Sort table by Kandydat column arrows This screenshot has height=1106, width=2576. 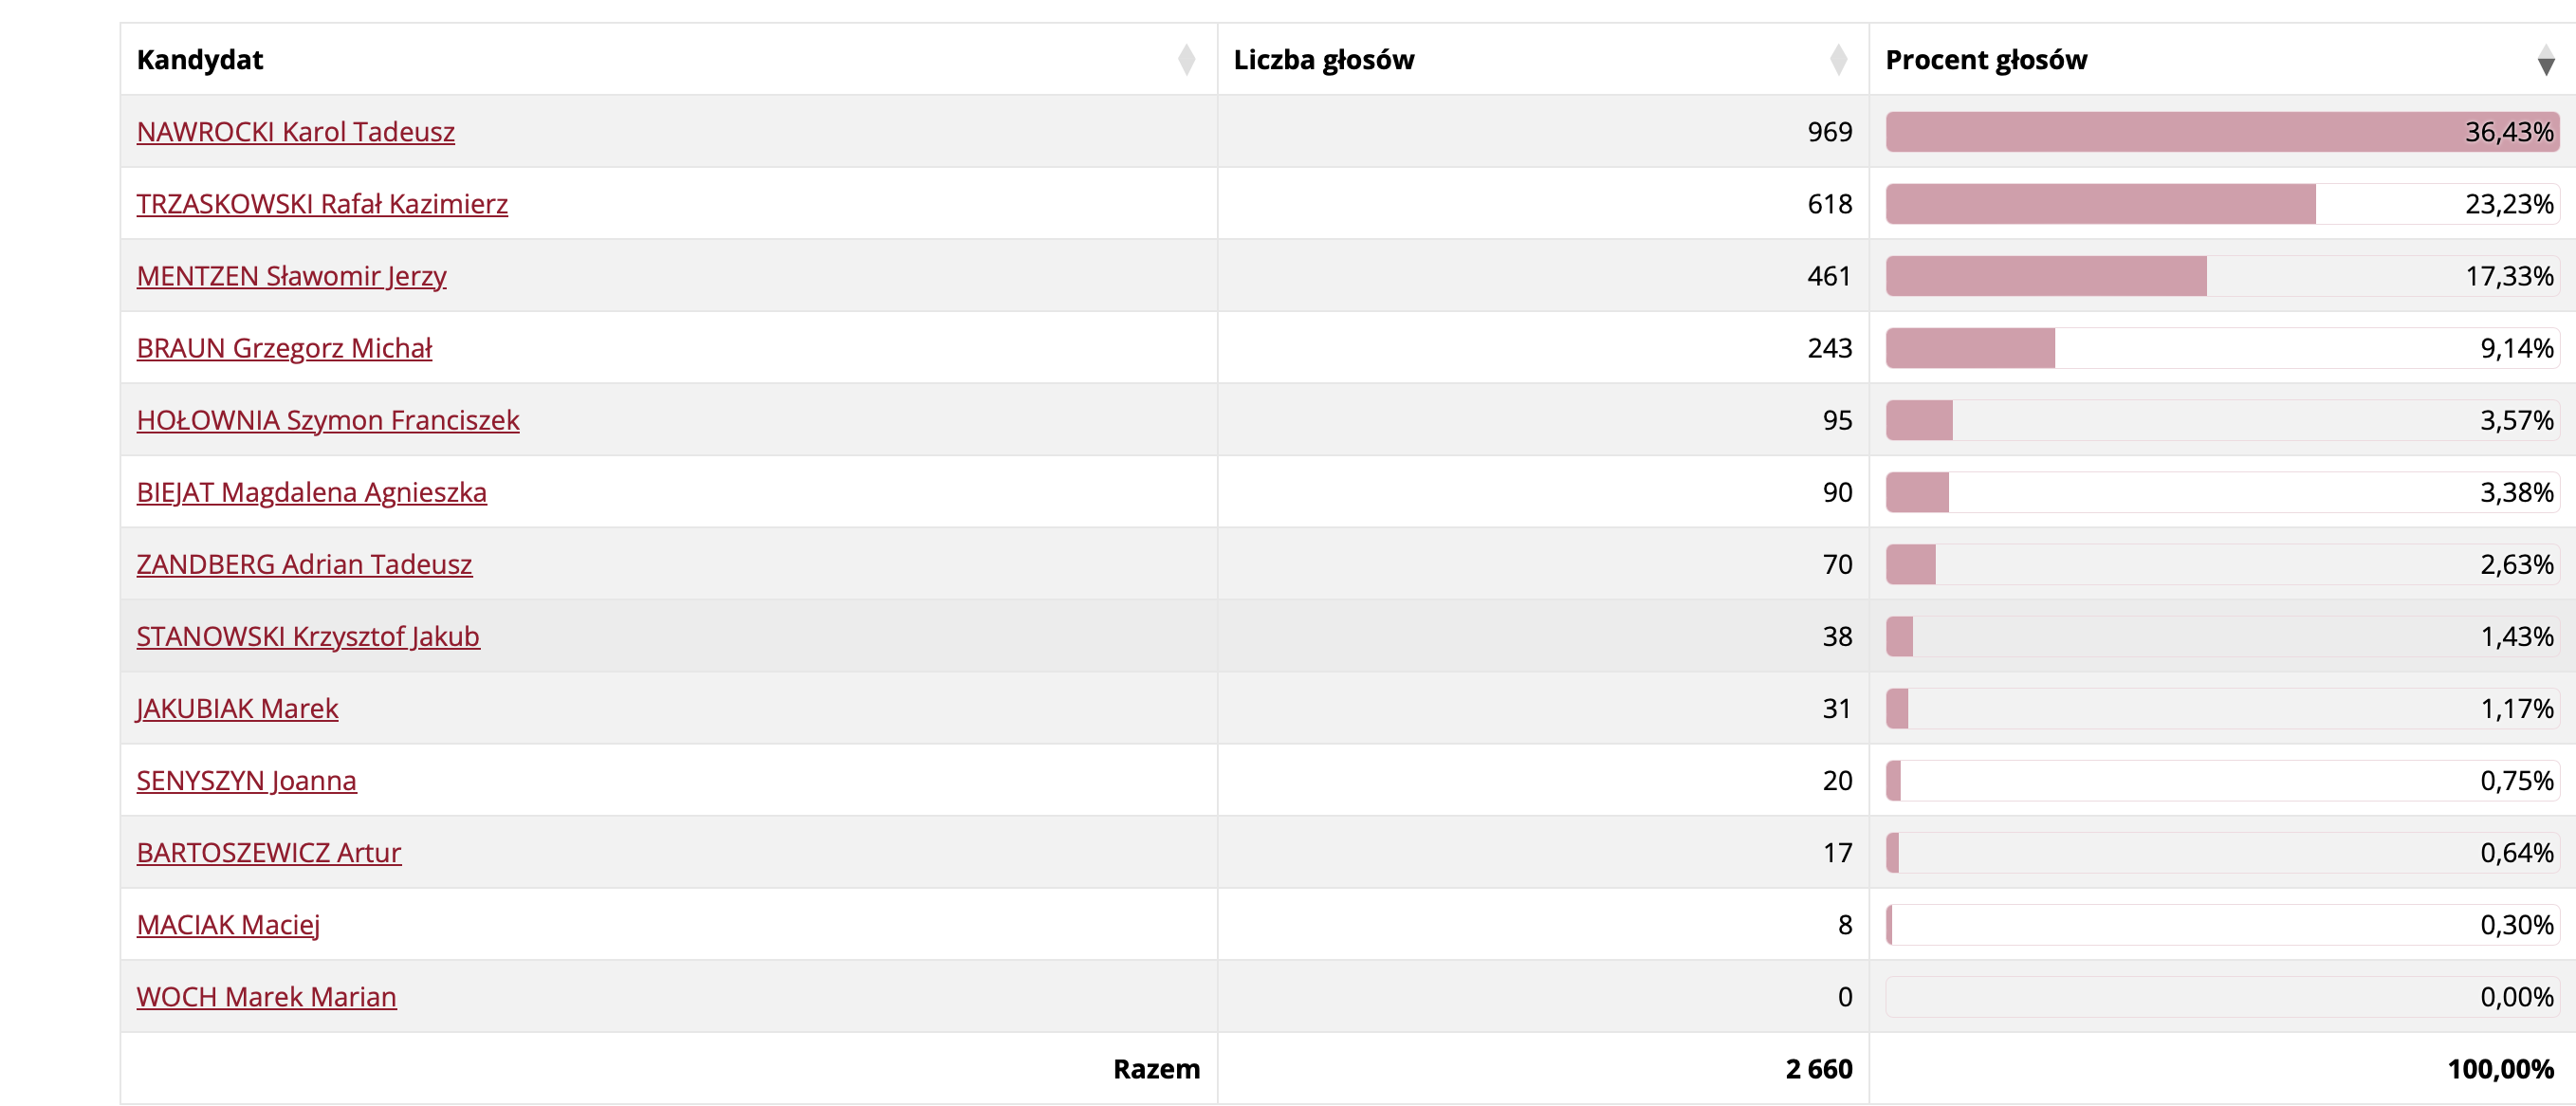pos(1186,60)
